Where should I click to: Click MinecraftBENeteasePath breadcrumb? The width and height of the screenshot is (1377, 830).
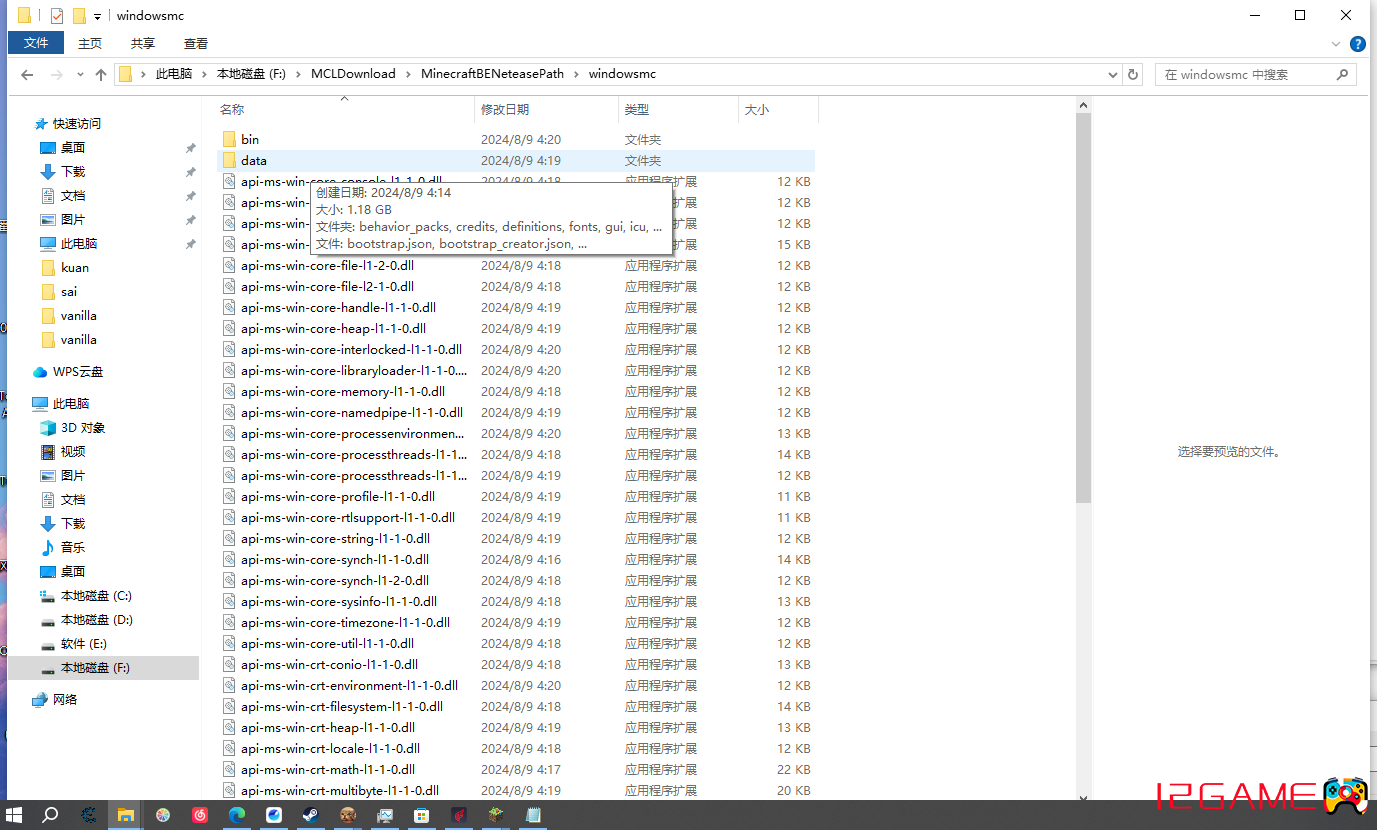492,74
